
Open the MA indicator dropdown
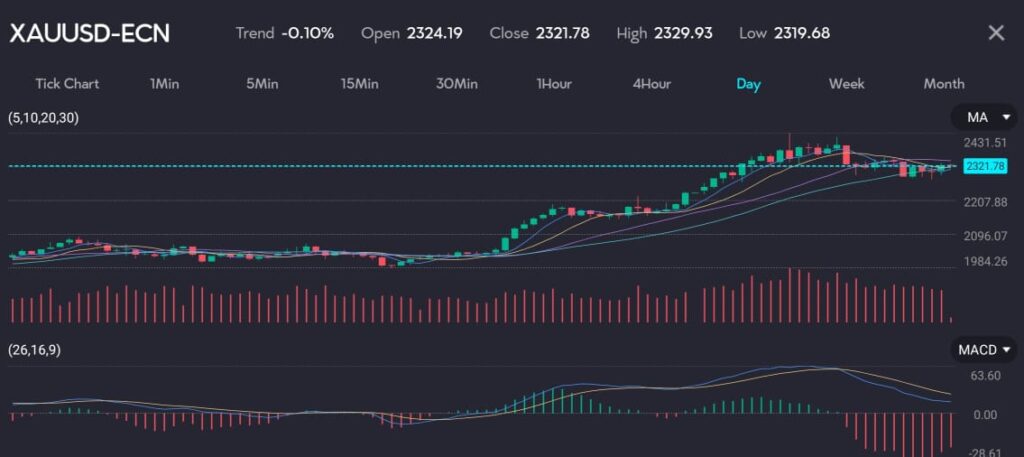point(983,118)
